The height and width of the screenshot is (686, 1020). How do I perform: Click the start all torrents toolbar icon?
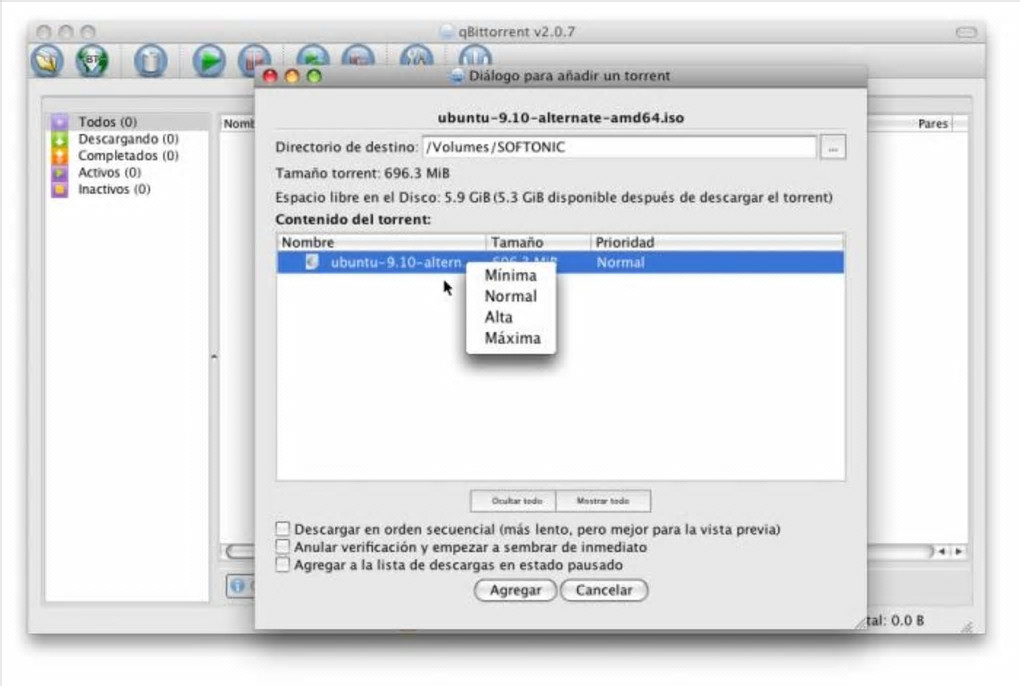pyautogui.click(x=313, y=56)
